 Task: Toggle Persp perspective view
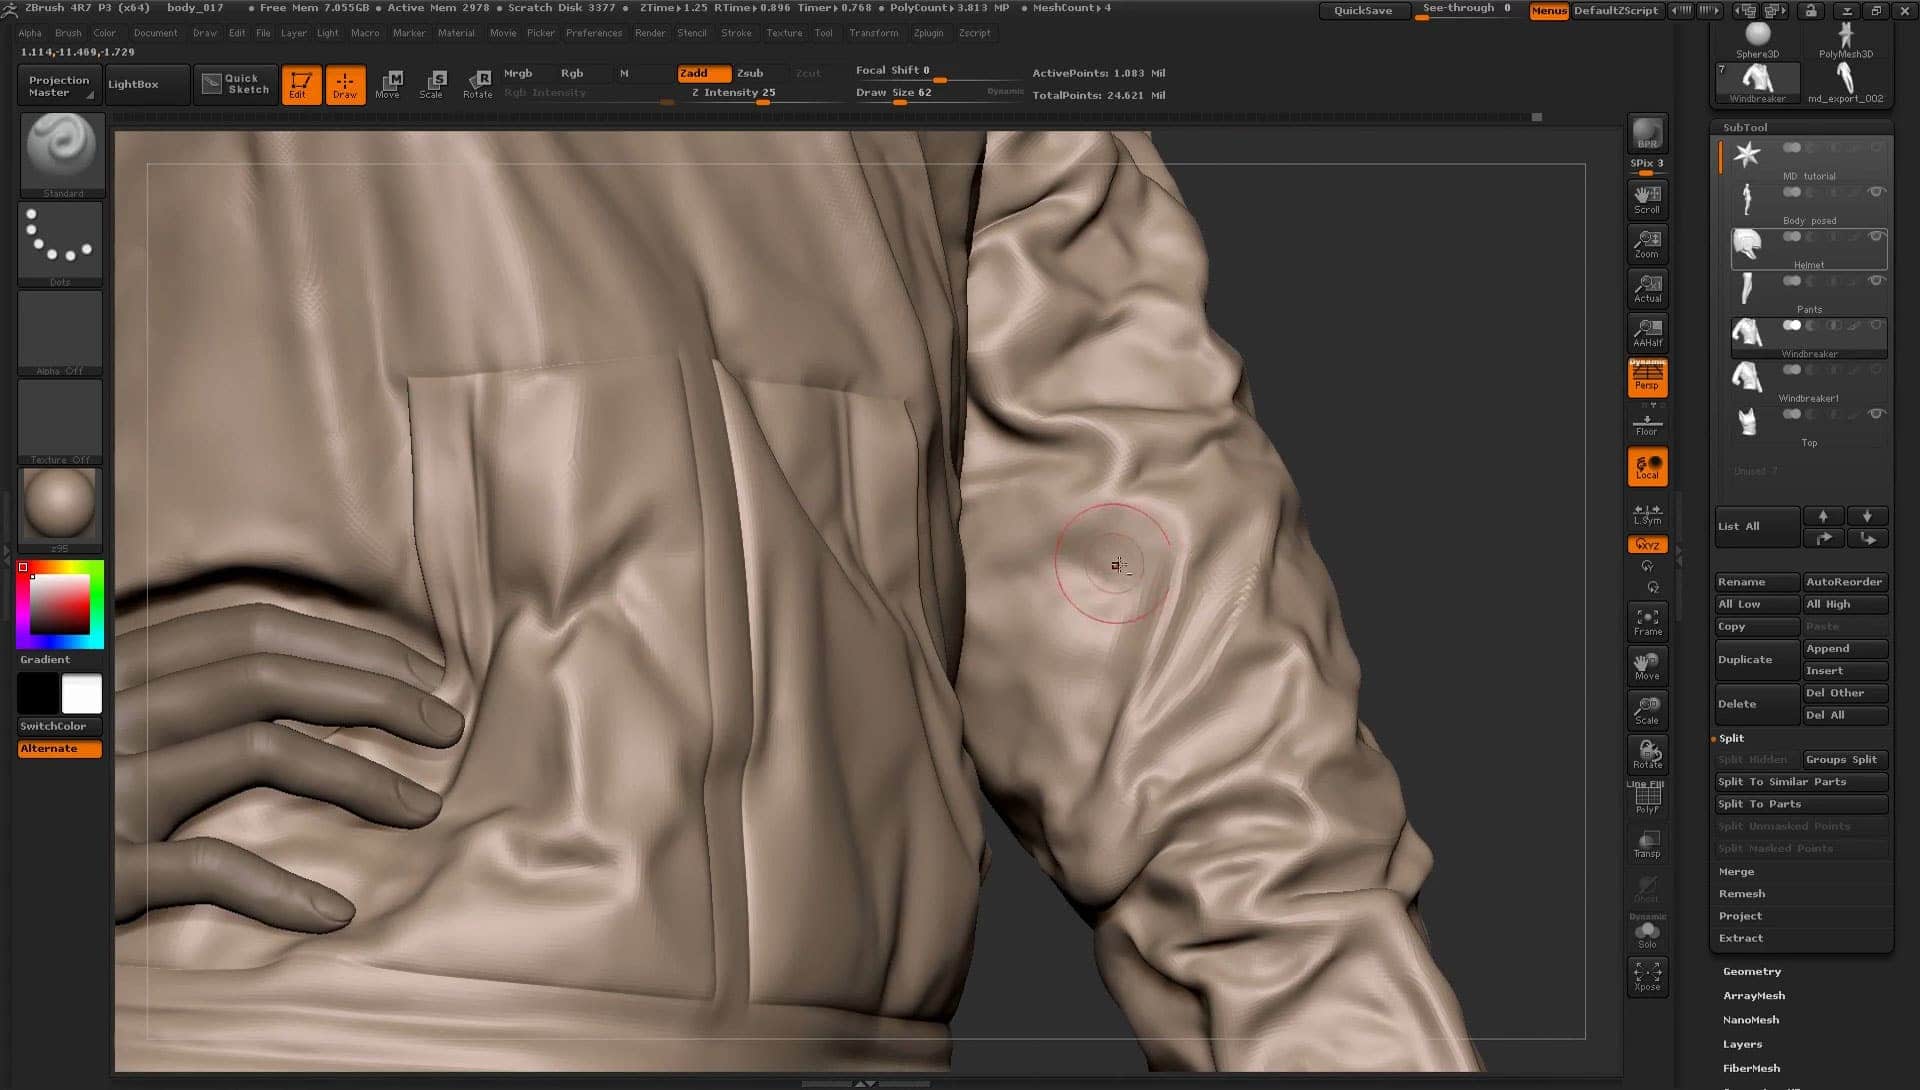pyautogui.click(x=1647, y=378)
